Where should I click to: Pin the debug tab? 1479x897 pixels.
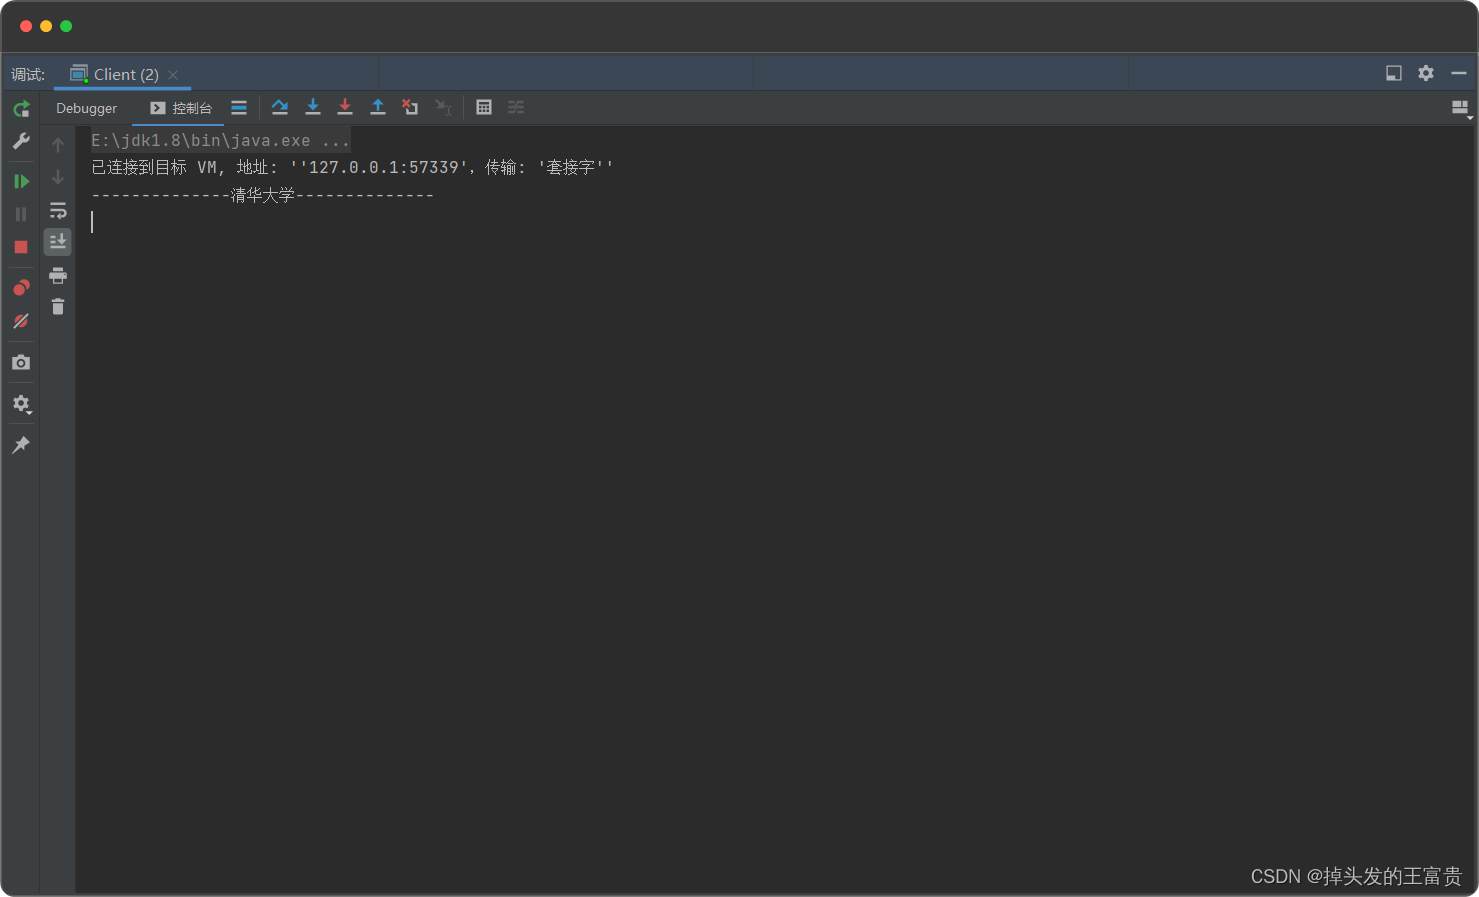pyautogui.click(x=21, y=445)
